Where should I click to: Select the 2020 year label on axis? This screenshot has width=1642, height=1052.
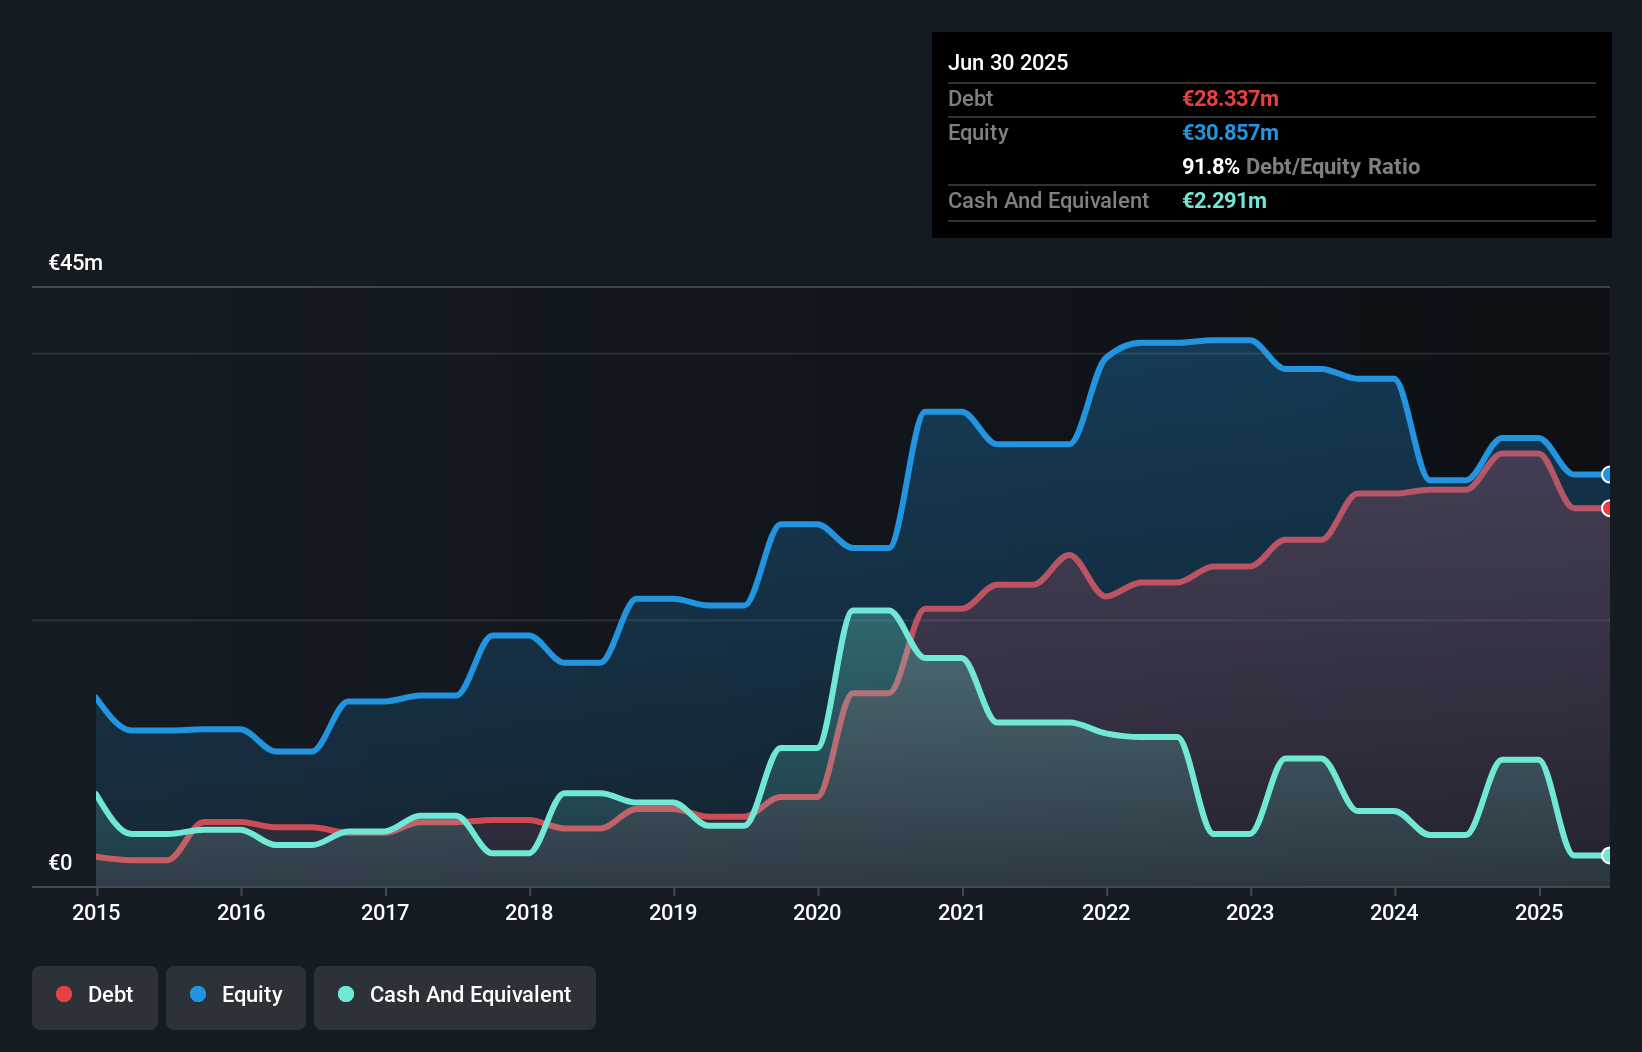[x=816, y=913]
